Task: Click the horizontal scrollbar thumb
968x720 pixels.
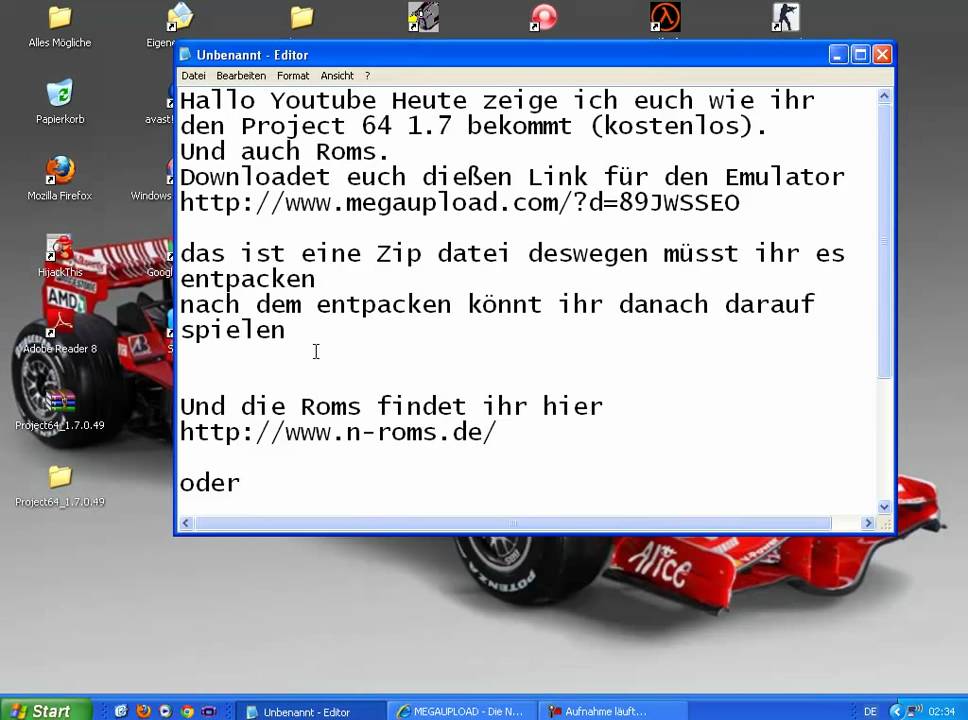Action: tap(513, 523)
